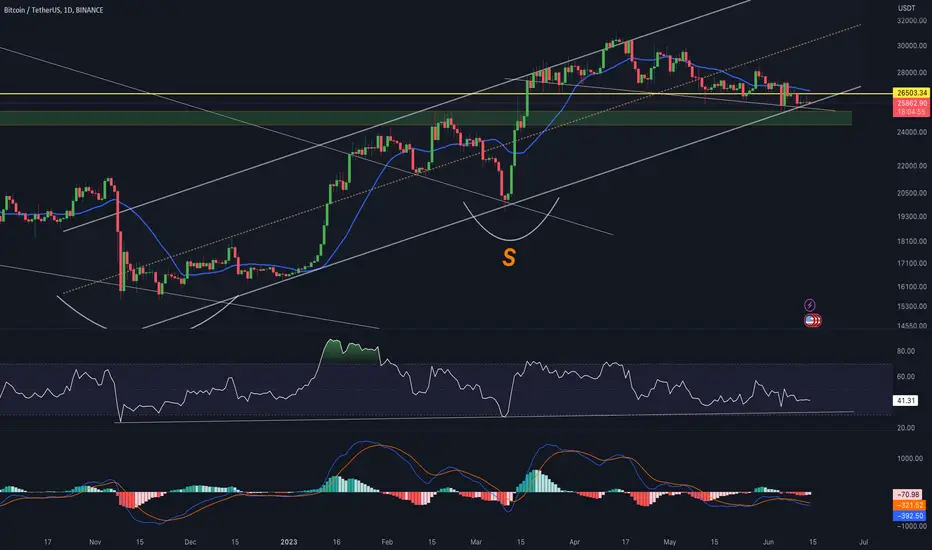
Task: Select the orange S text label
Action: [x=509, y=257]
